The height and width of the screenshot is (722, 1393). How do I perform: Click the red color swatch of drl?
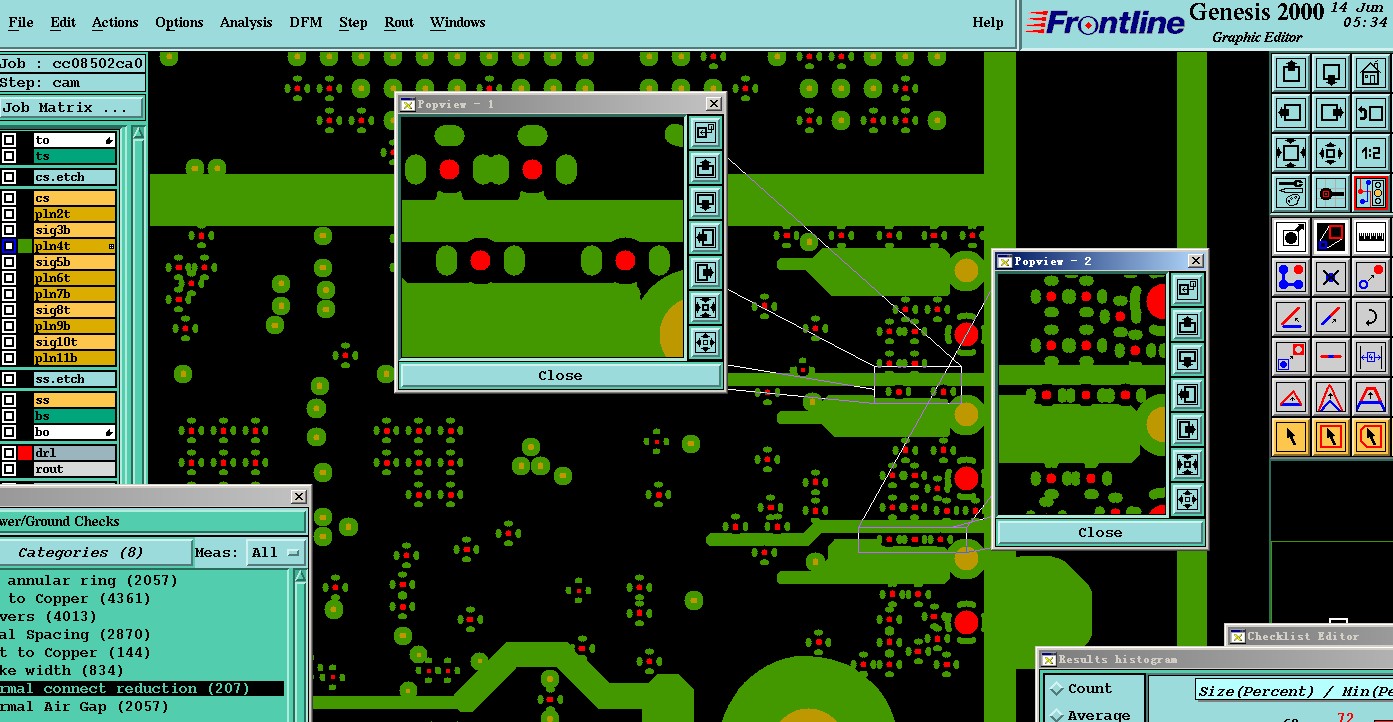(25, 453)
